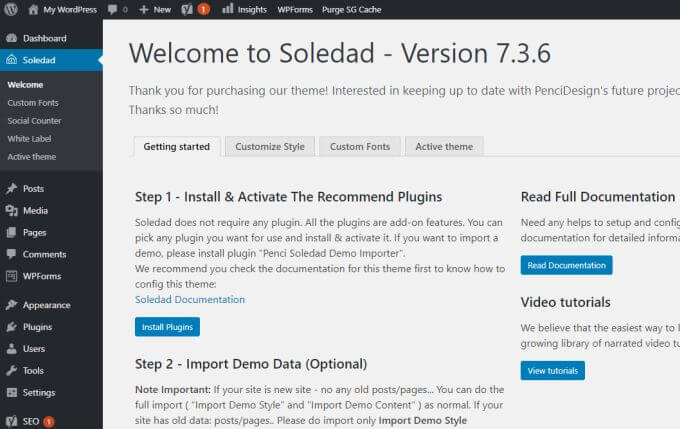Click the Posts pushpin icon in sidebar
Image resolution: width=680 pixels, height=429 pixels.
click(x=11, y=188)
